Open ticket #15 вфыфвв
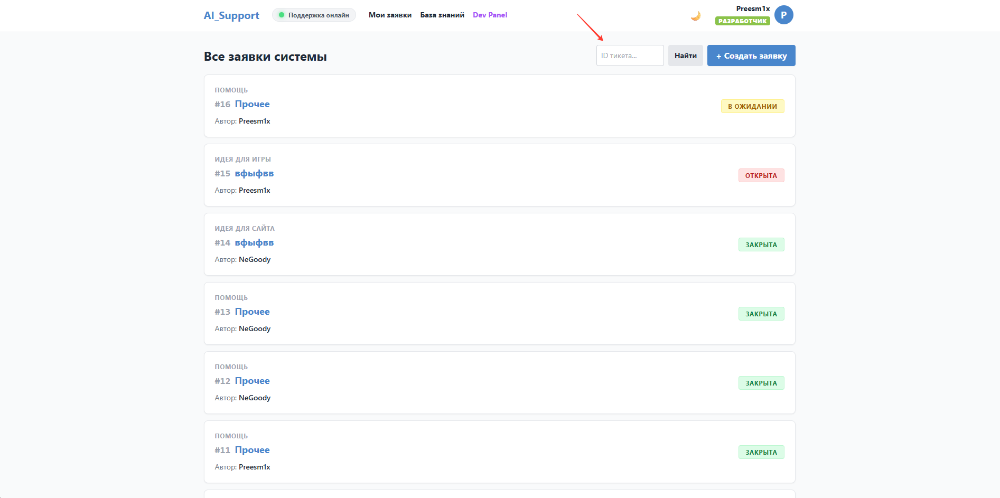 254,173
